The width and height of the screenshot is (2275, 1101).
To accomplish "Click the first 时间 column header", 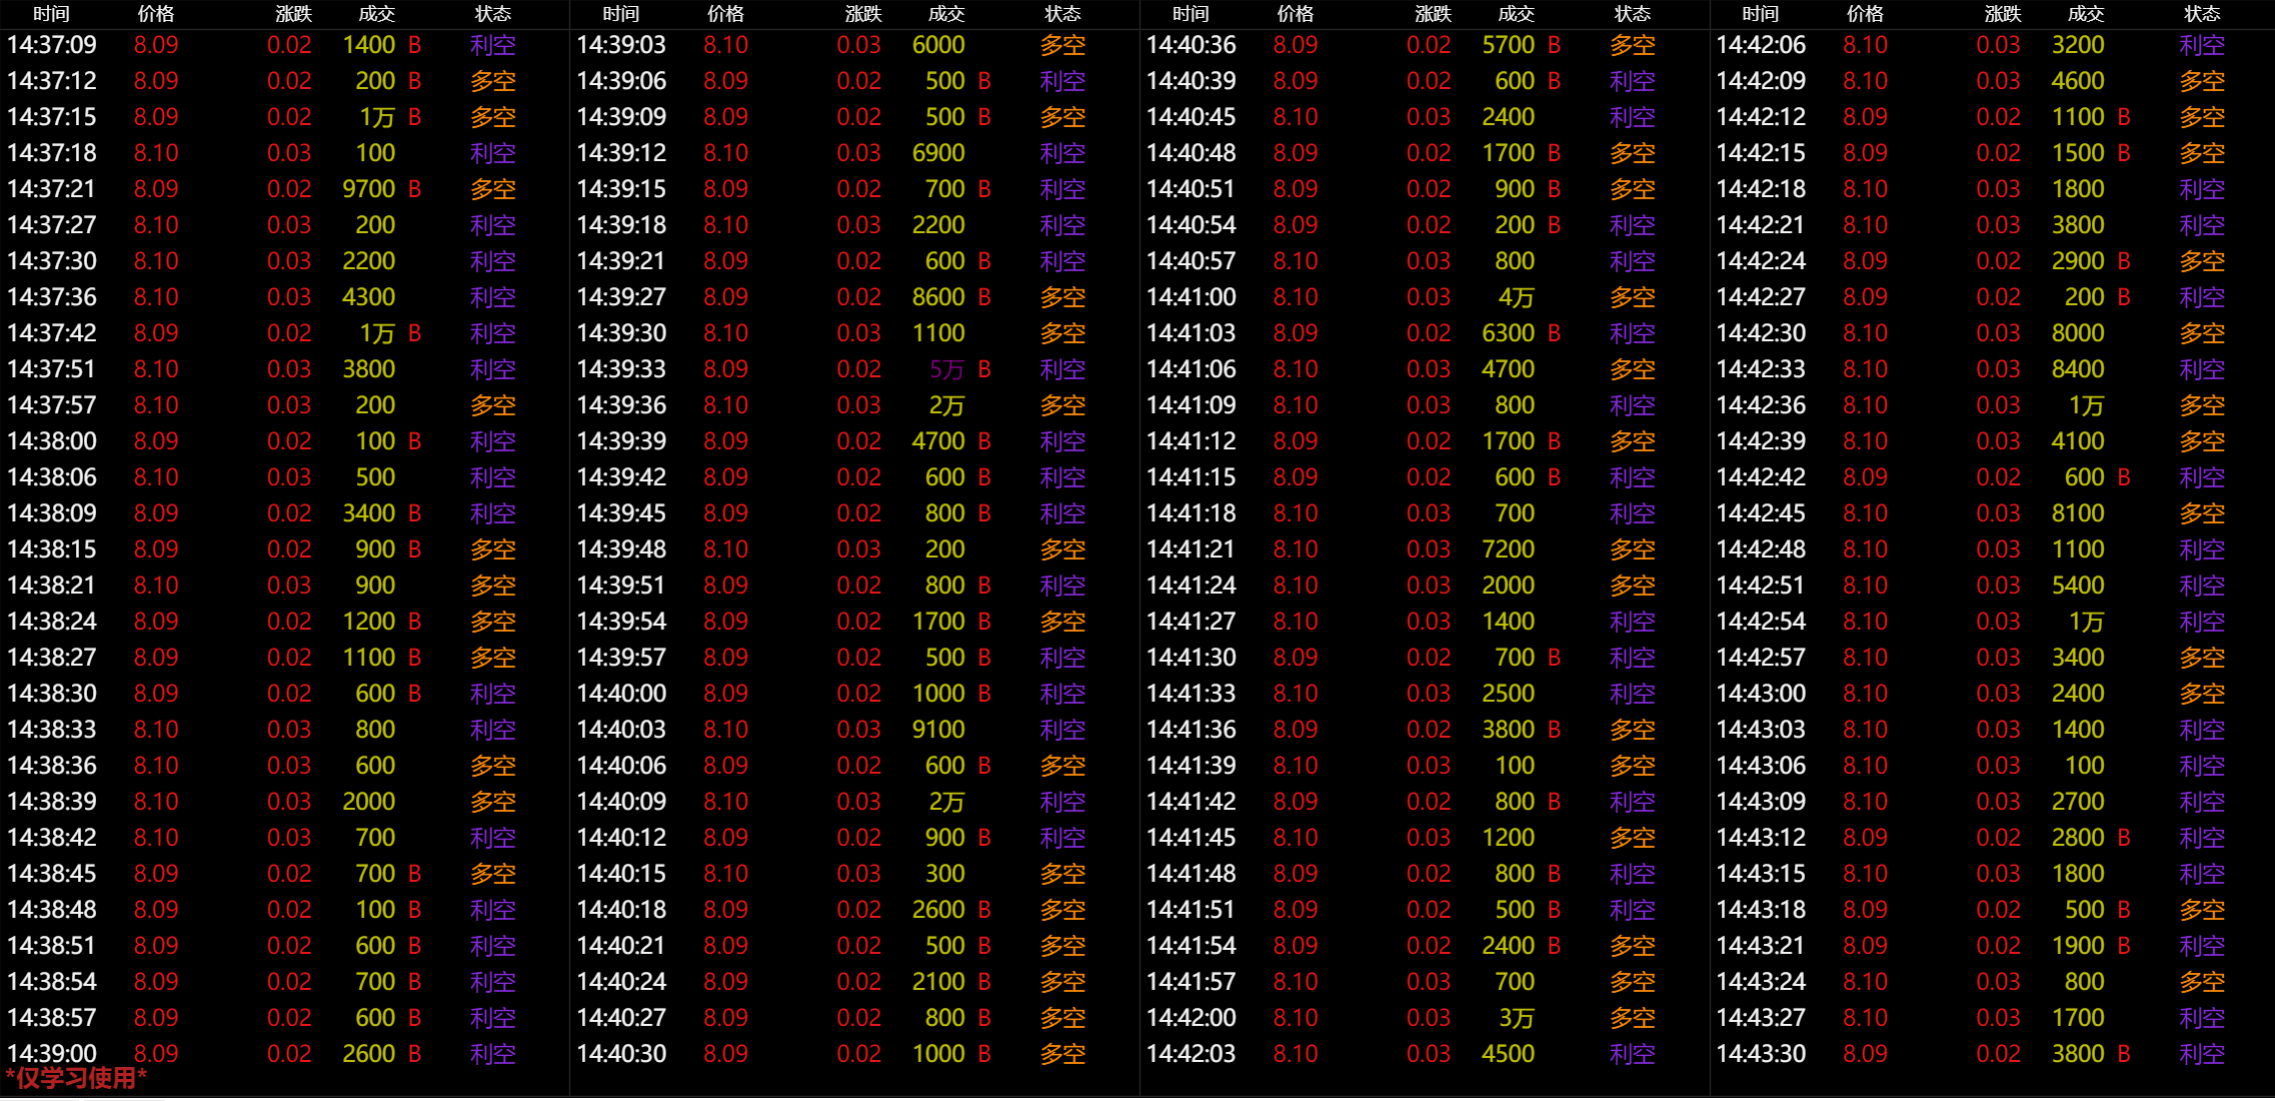I will coord(51,14).
